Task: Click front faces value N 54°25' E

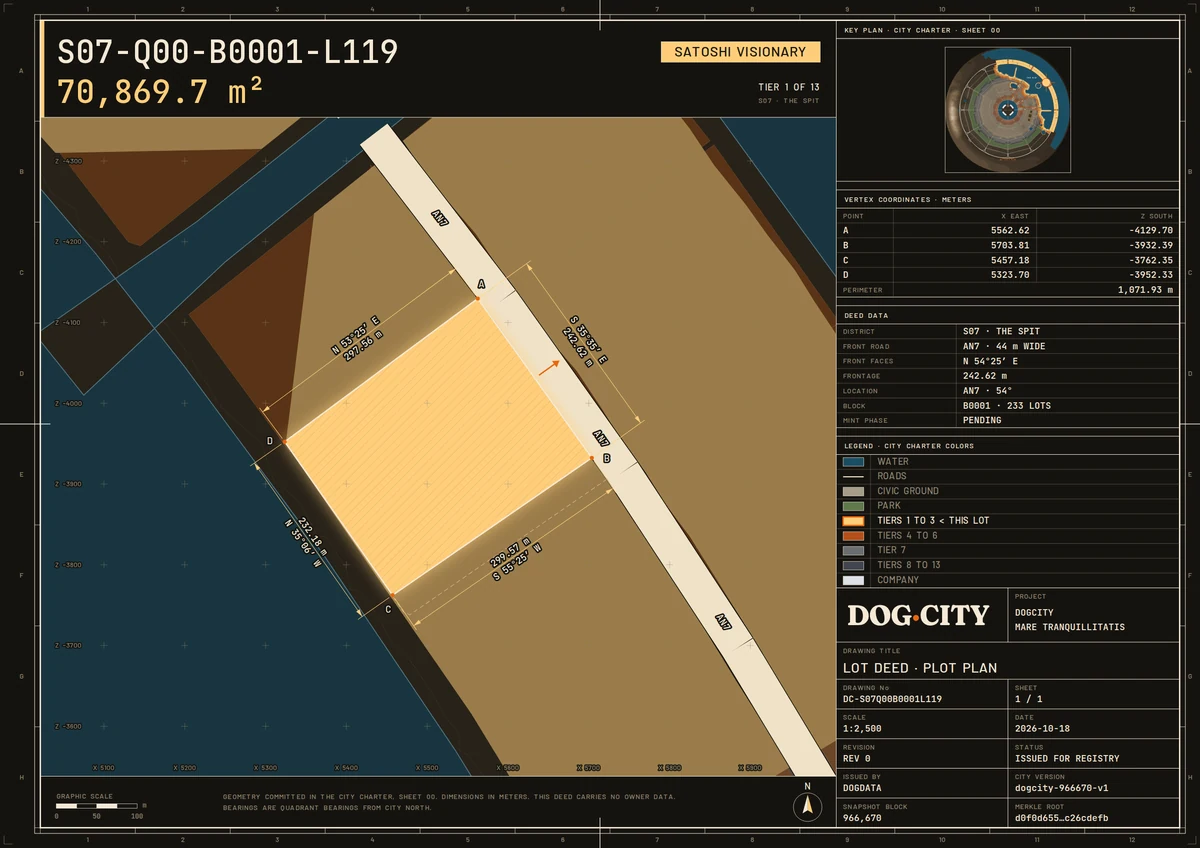Action: (990, 361)
